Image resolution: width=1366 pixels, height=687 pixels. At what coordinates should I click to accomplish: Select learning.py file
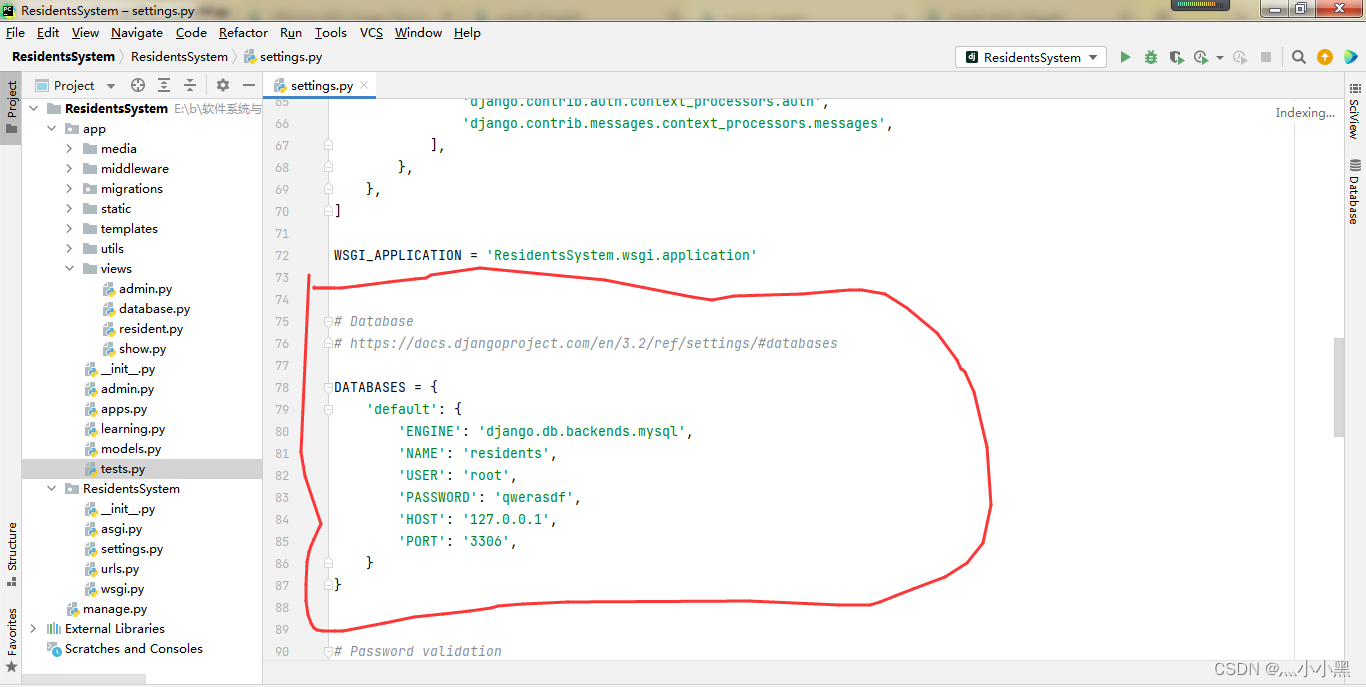132,428
